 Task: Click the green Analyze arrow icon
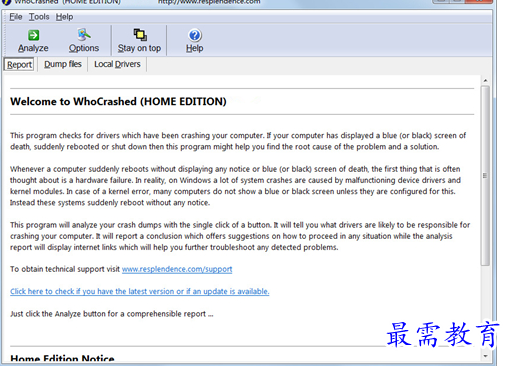point(33,35)
